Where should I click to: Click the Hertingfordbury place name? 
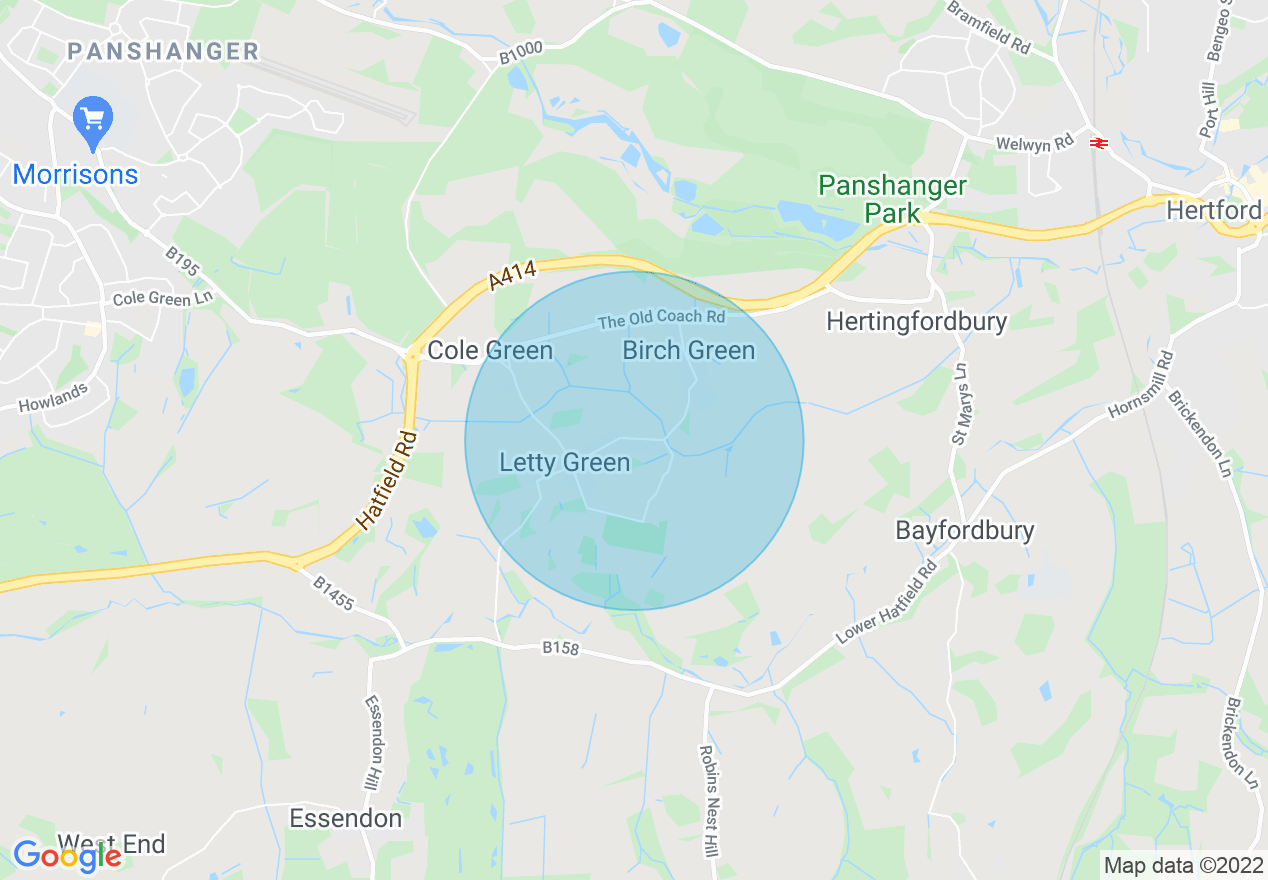(x=917, y=321)
